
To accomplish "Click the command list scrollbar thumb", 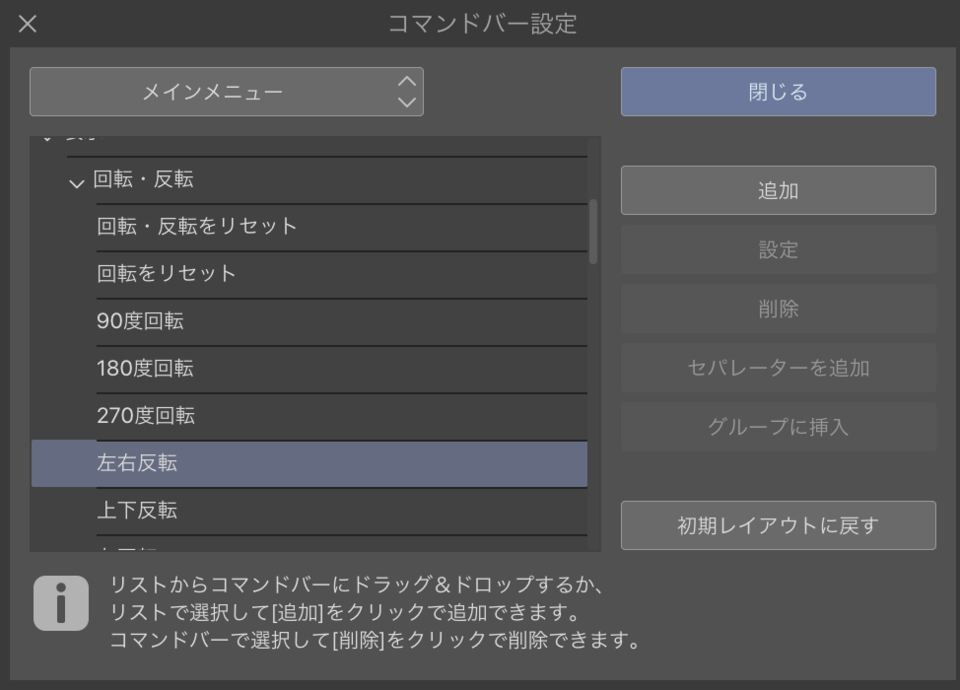I will tap(593, 231).
